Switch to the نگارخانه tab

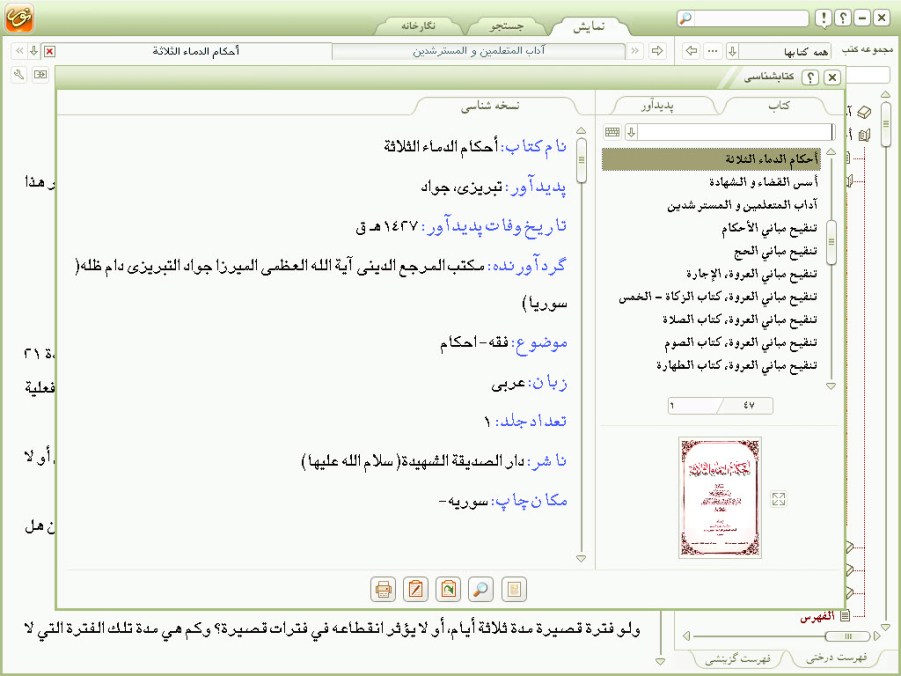click(x=418, y=26)
